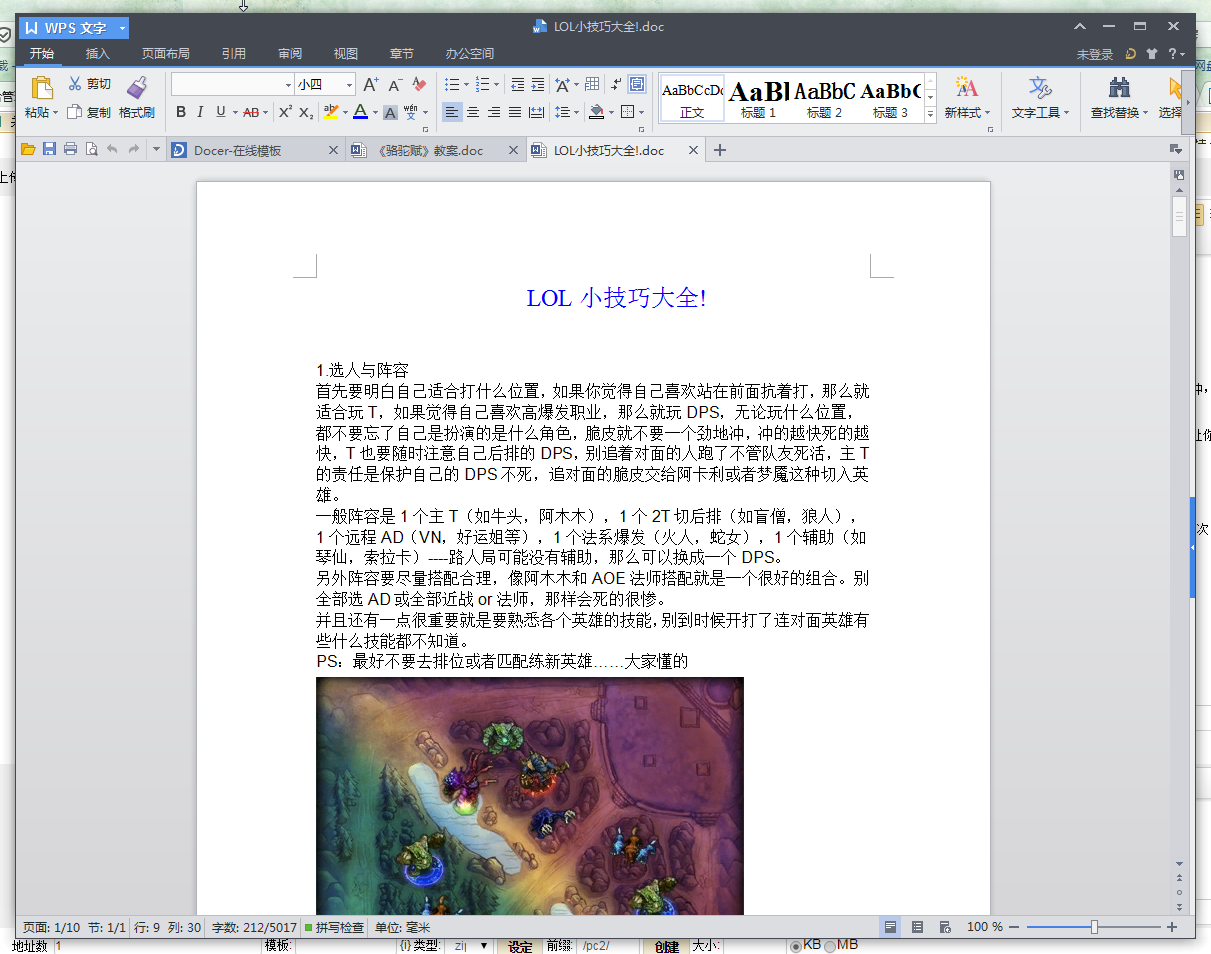Apply the 标题 3 heading style
1211x954 pixels.
(x=890, y=98)
